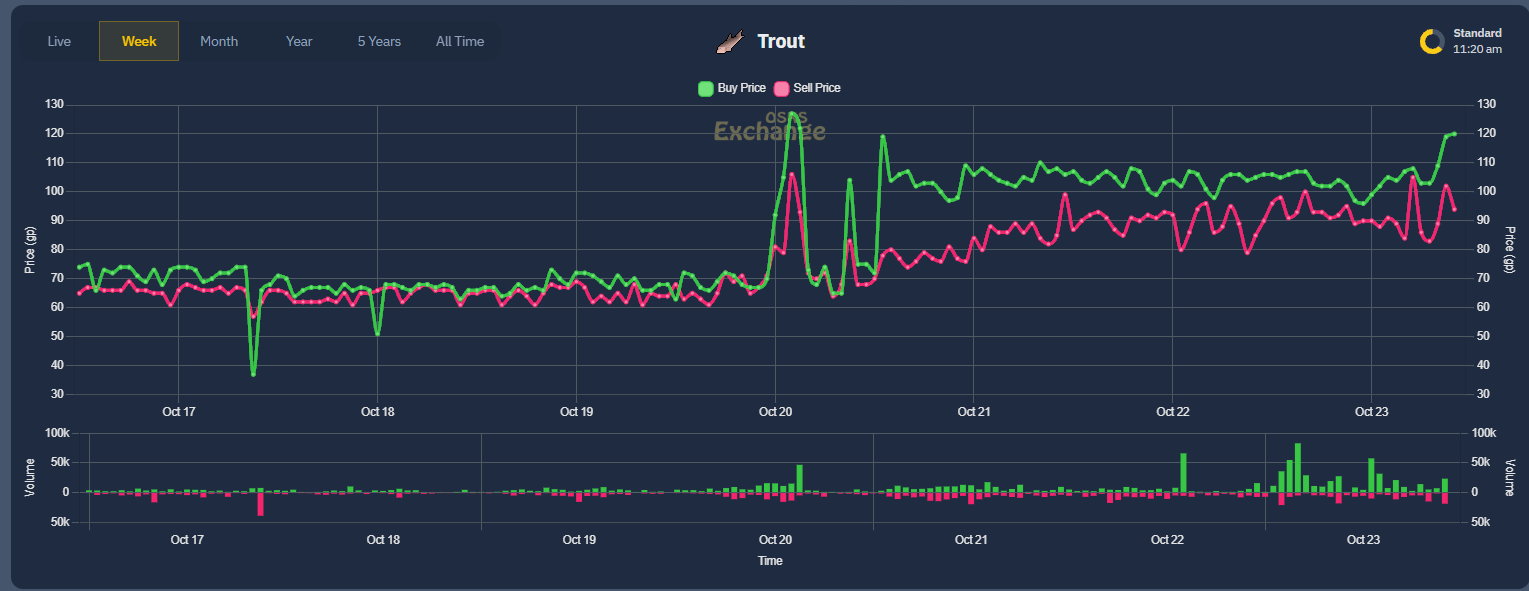The height and width of the screenshot is (591, 1529).
Task: Click the highlighted Week tab
Action: pyautogui.click(x=138, y=41)
